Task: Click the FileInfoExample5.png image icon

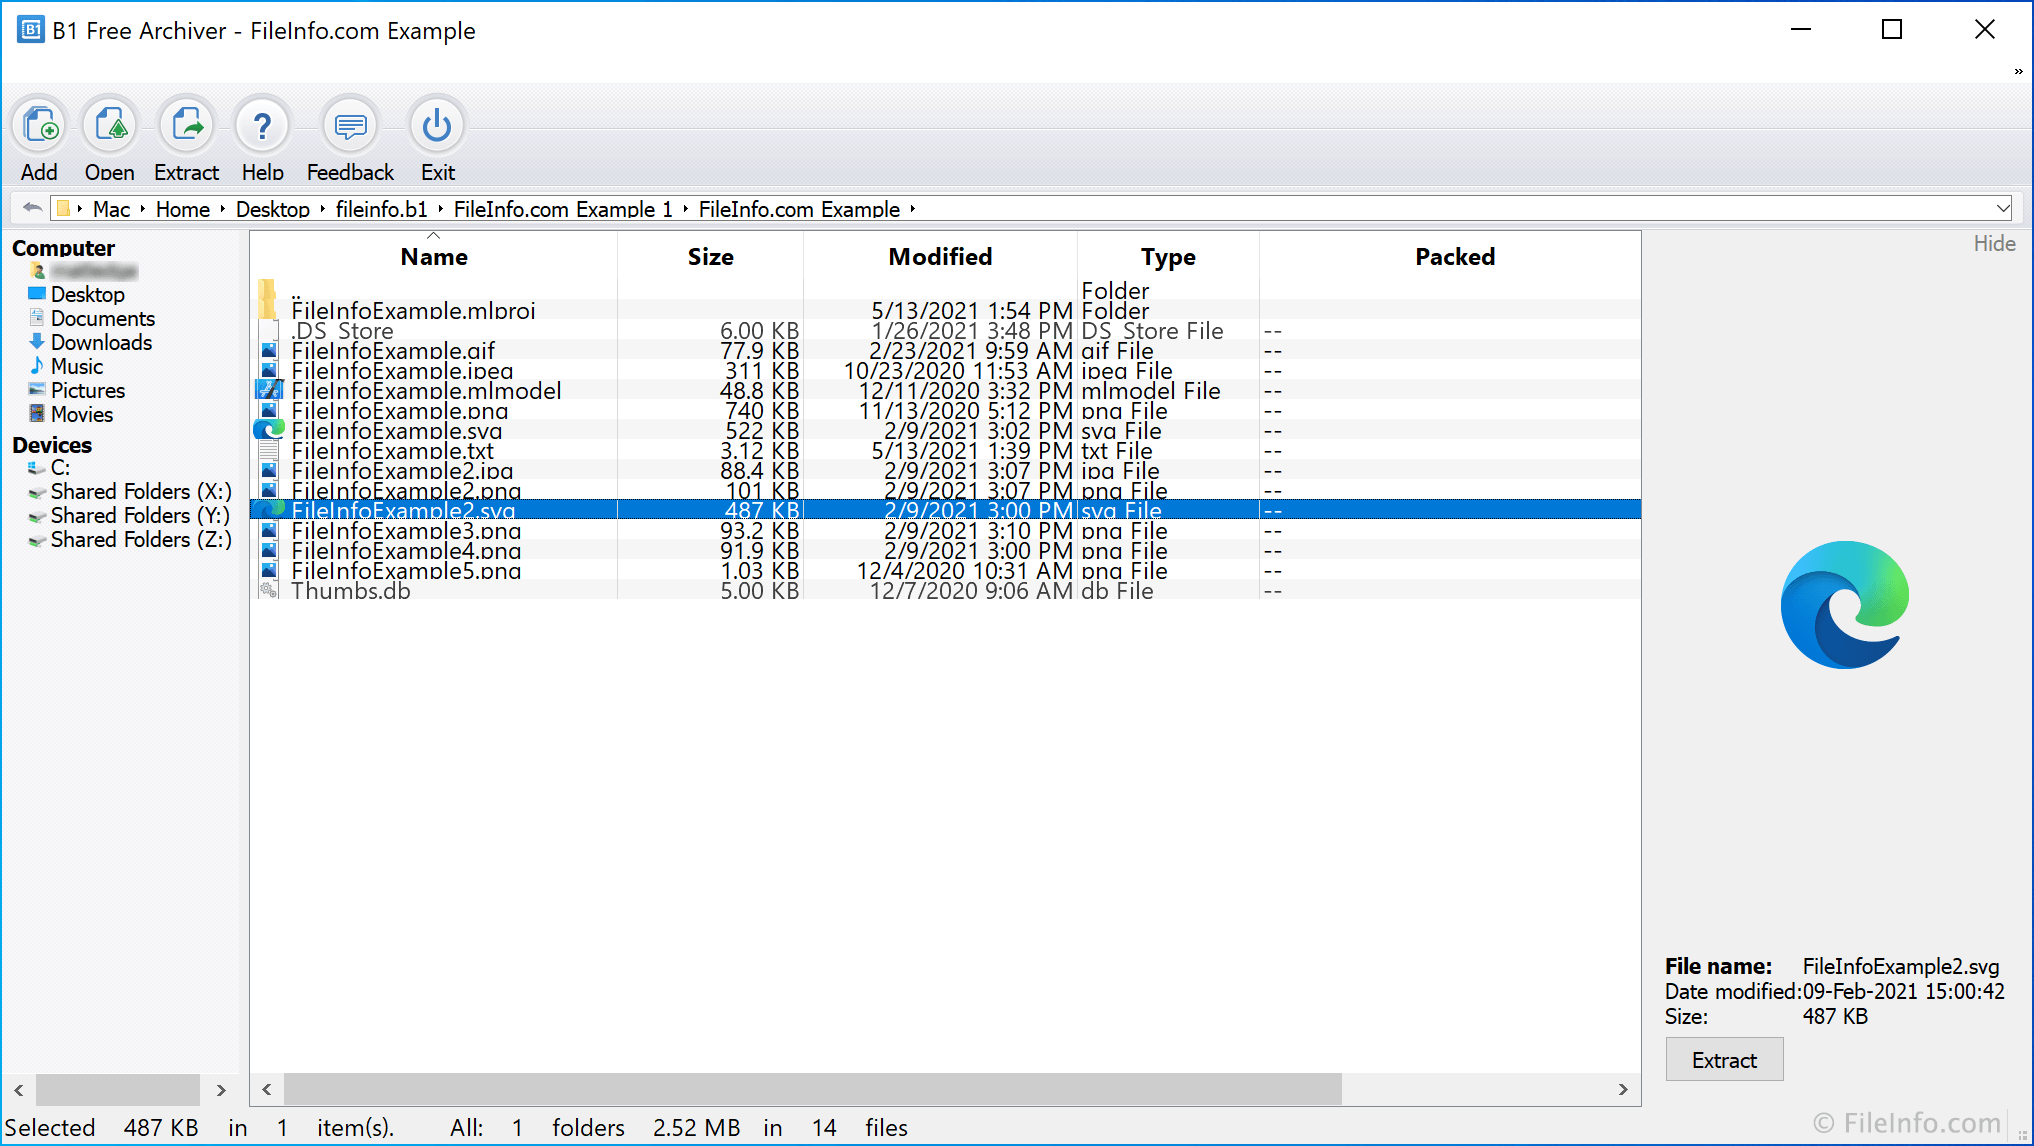Action: pyautogui.click(x=268, y=571)
